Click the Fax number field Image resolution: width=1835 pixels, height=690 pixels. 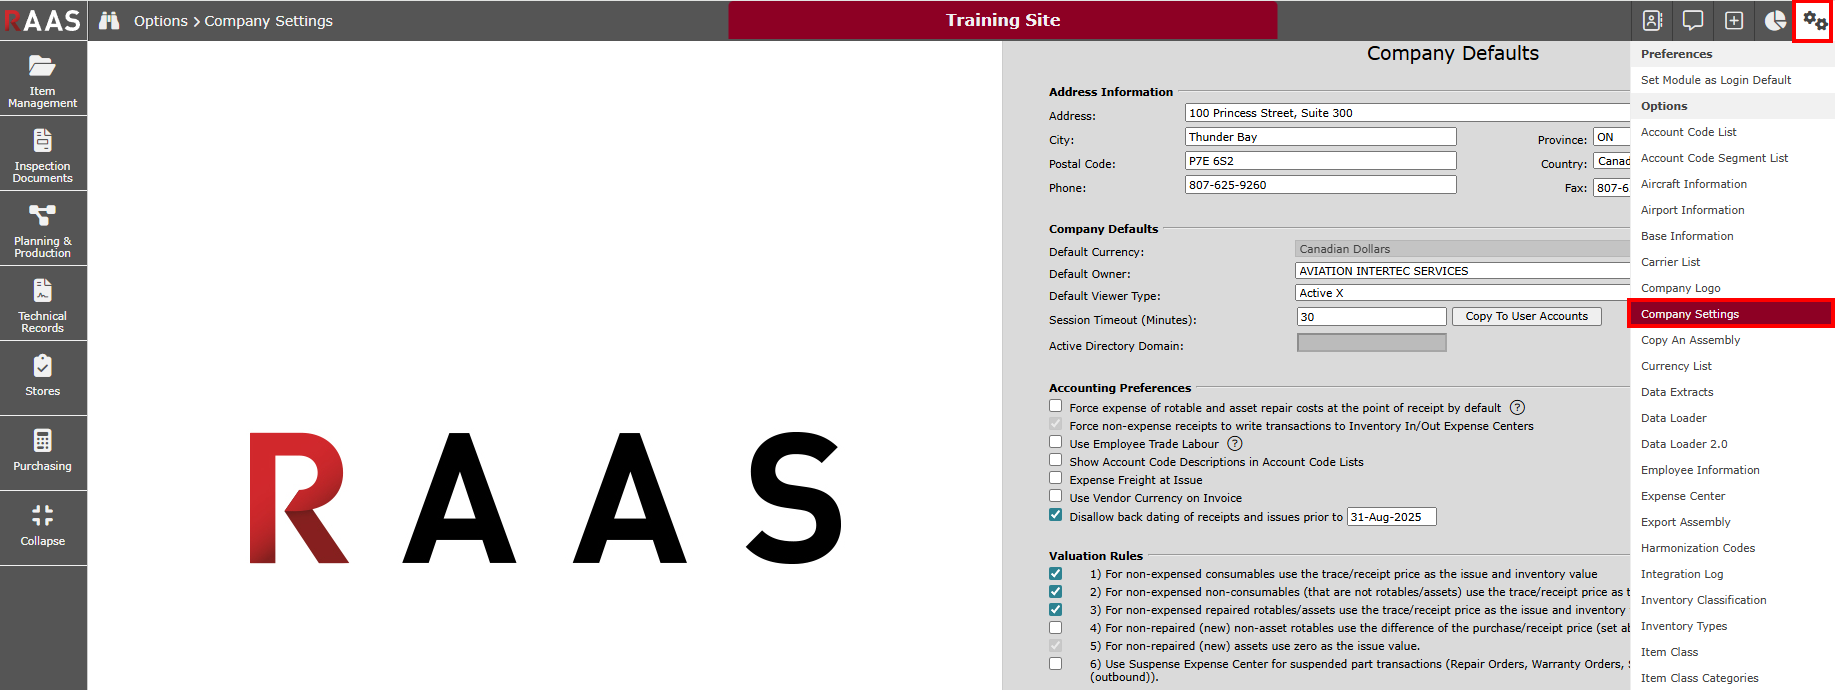[x=1611, y=187]
